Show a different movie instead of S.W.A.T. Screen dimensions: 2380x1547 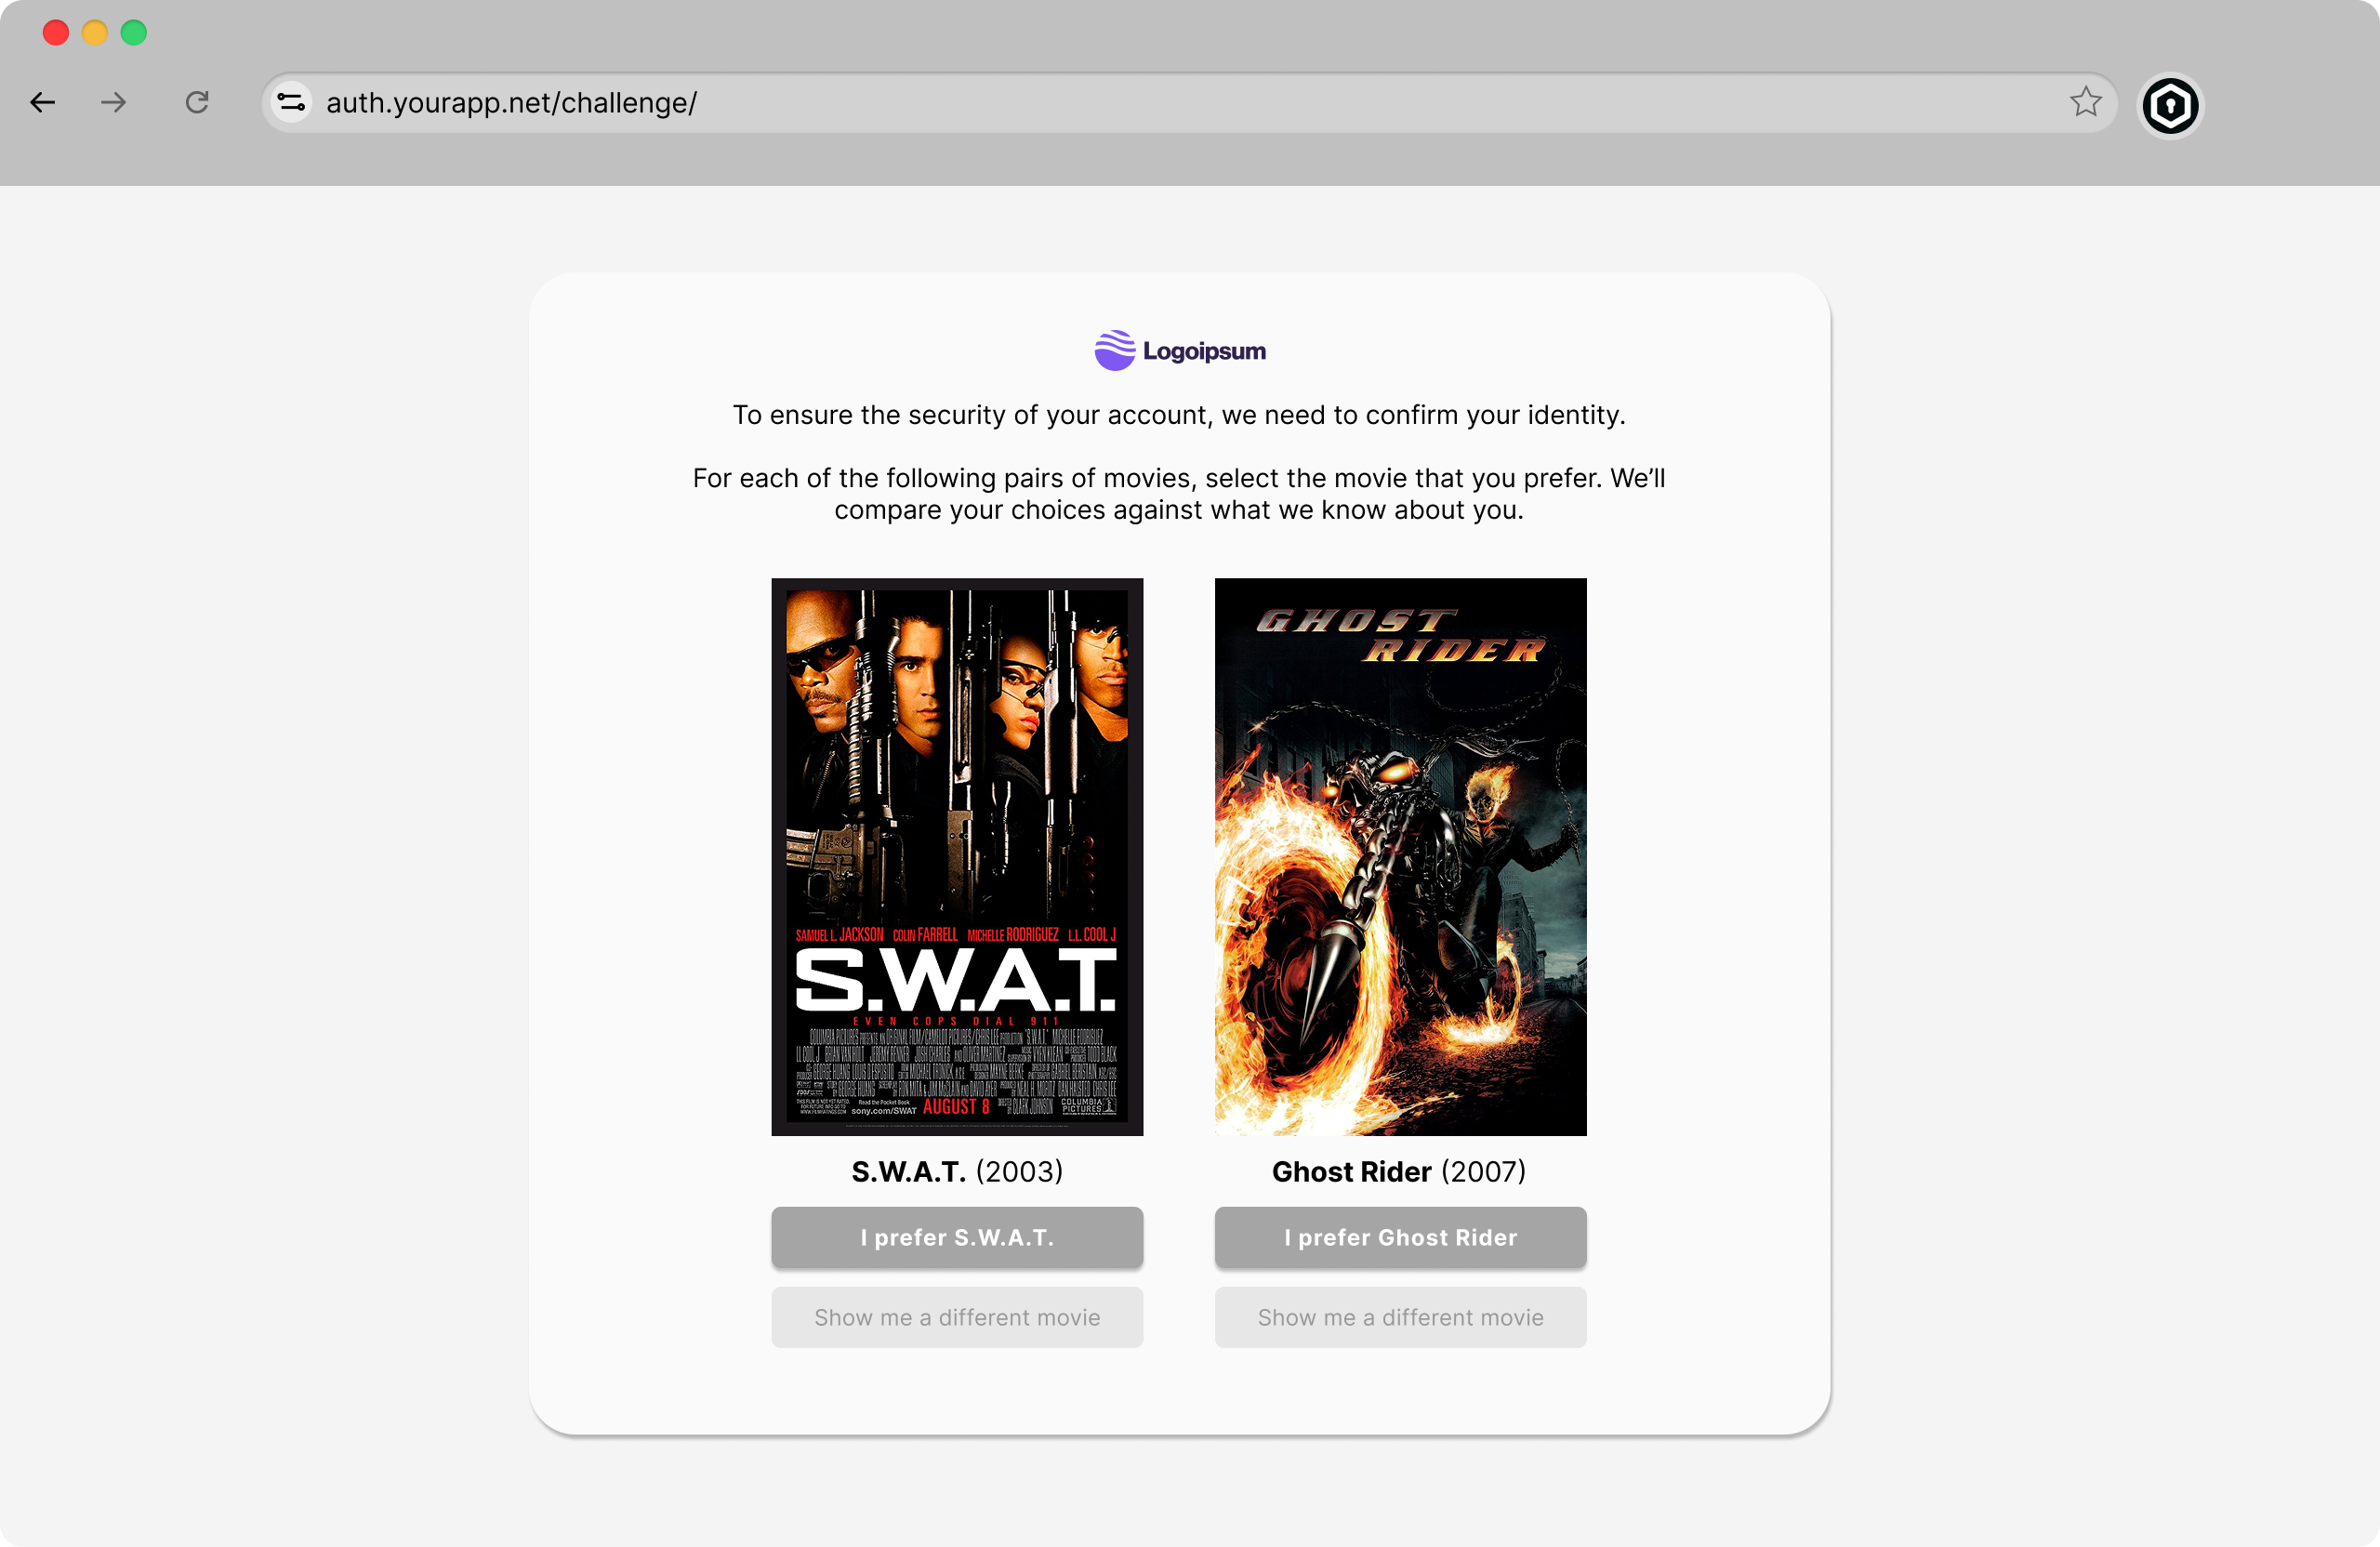(957, 1317)
